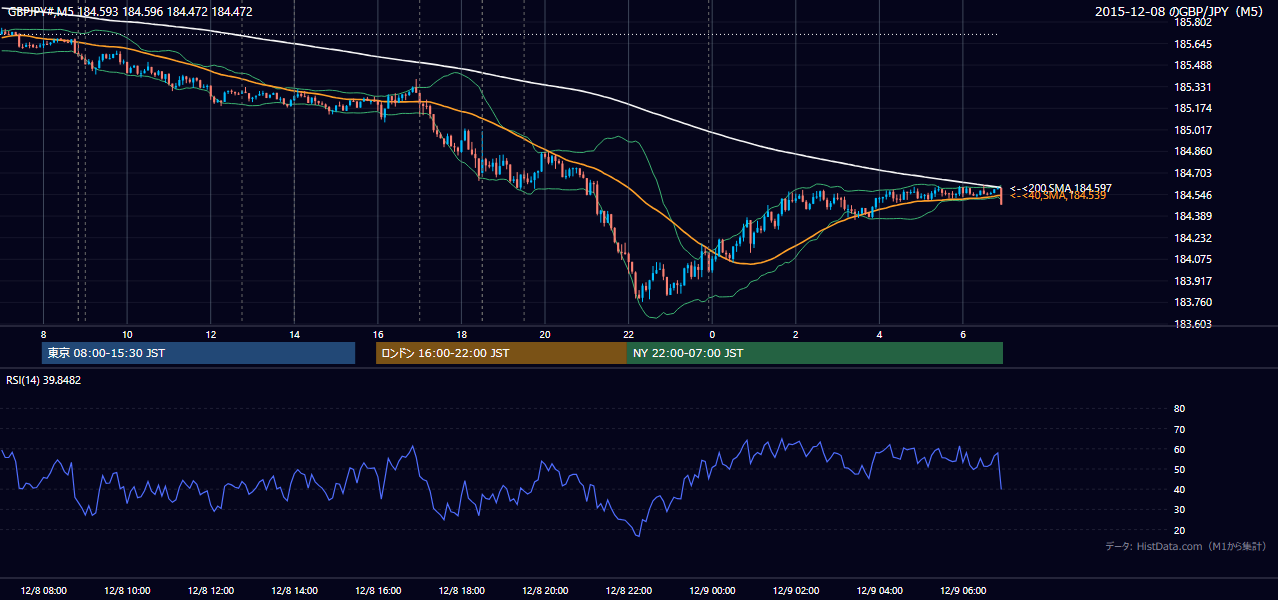1278x600 pixels.
Task: Click the 183.760 price axis label
Action: pos(1193,302)
